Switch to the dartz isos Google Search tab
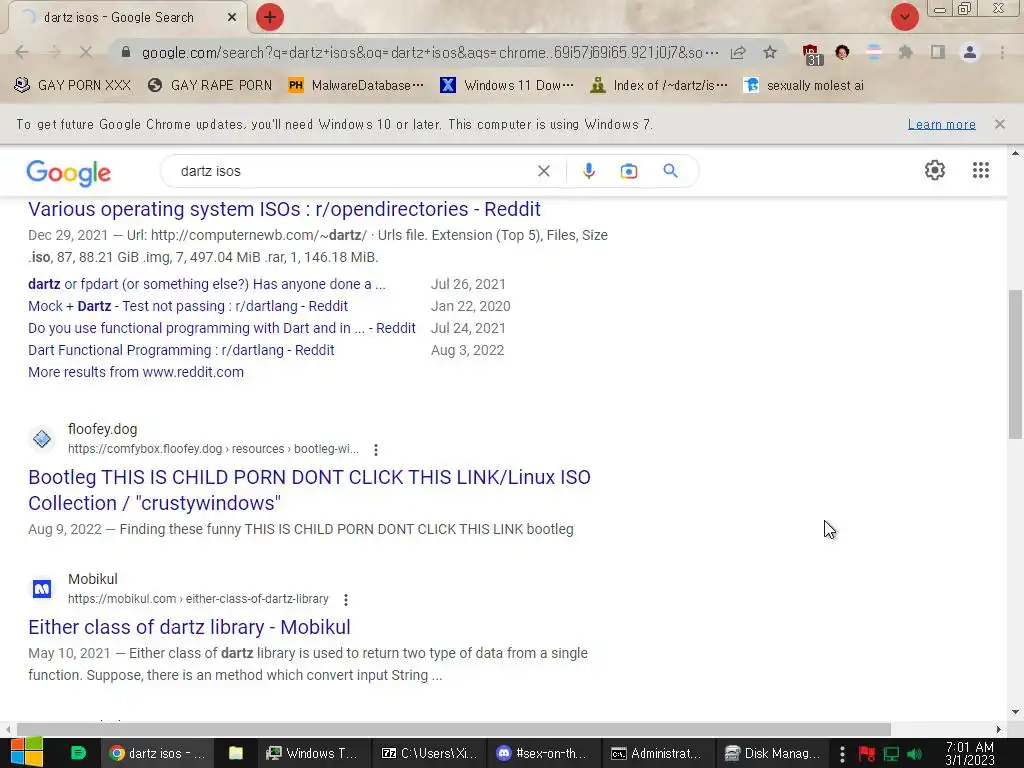This screenshot has height=768, width=1024. coord(119,18)
